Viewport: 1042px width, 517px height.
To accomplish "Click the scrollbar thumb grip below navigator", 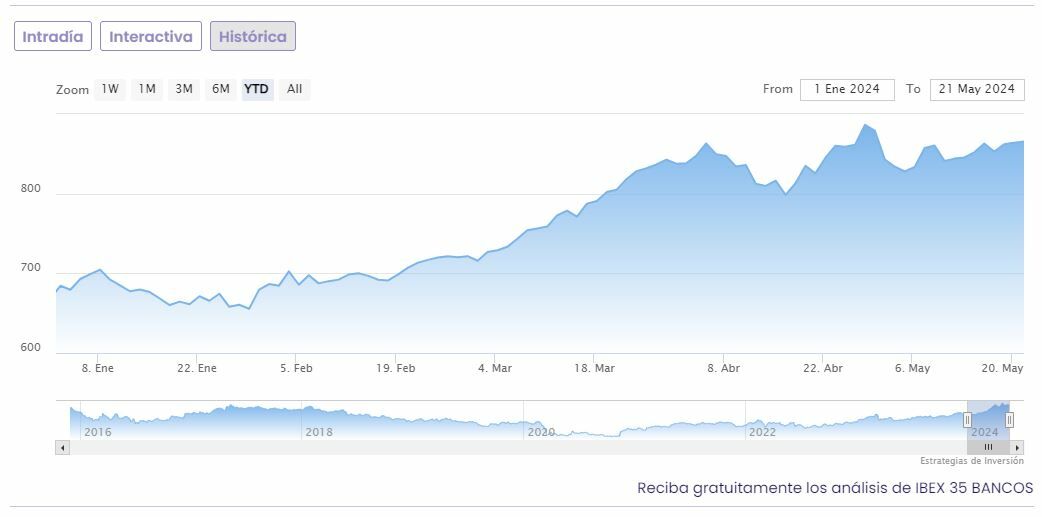I will coord(988,448).
